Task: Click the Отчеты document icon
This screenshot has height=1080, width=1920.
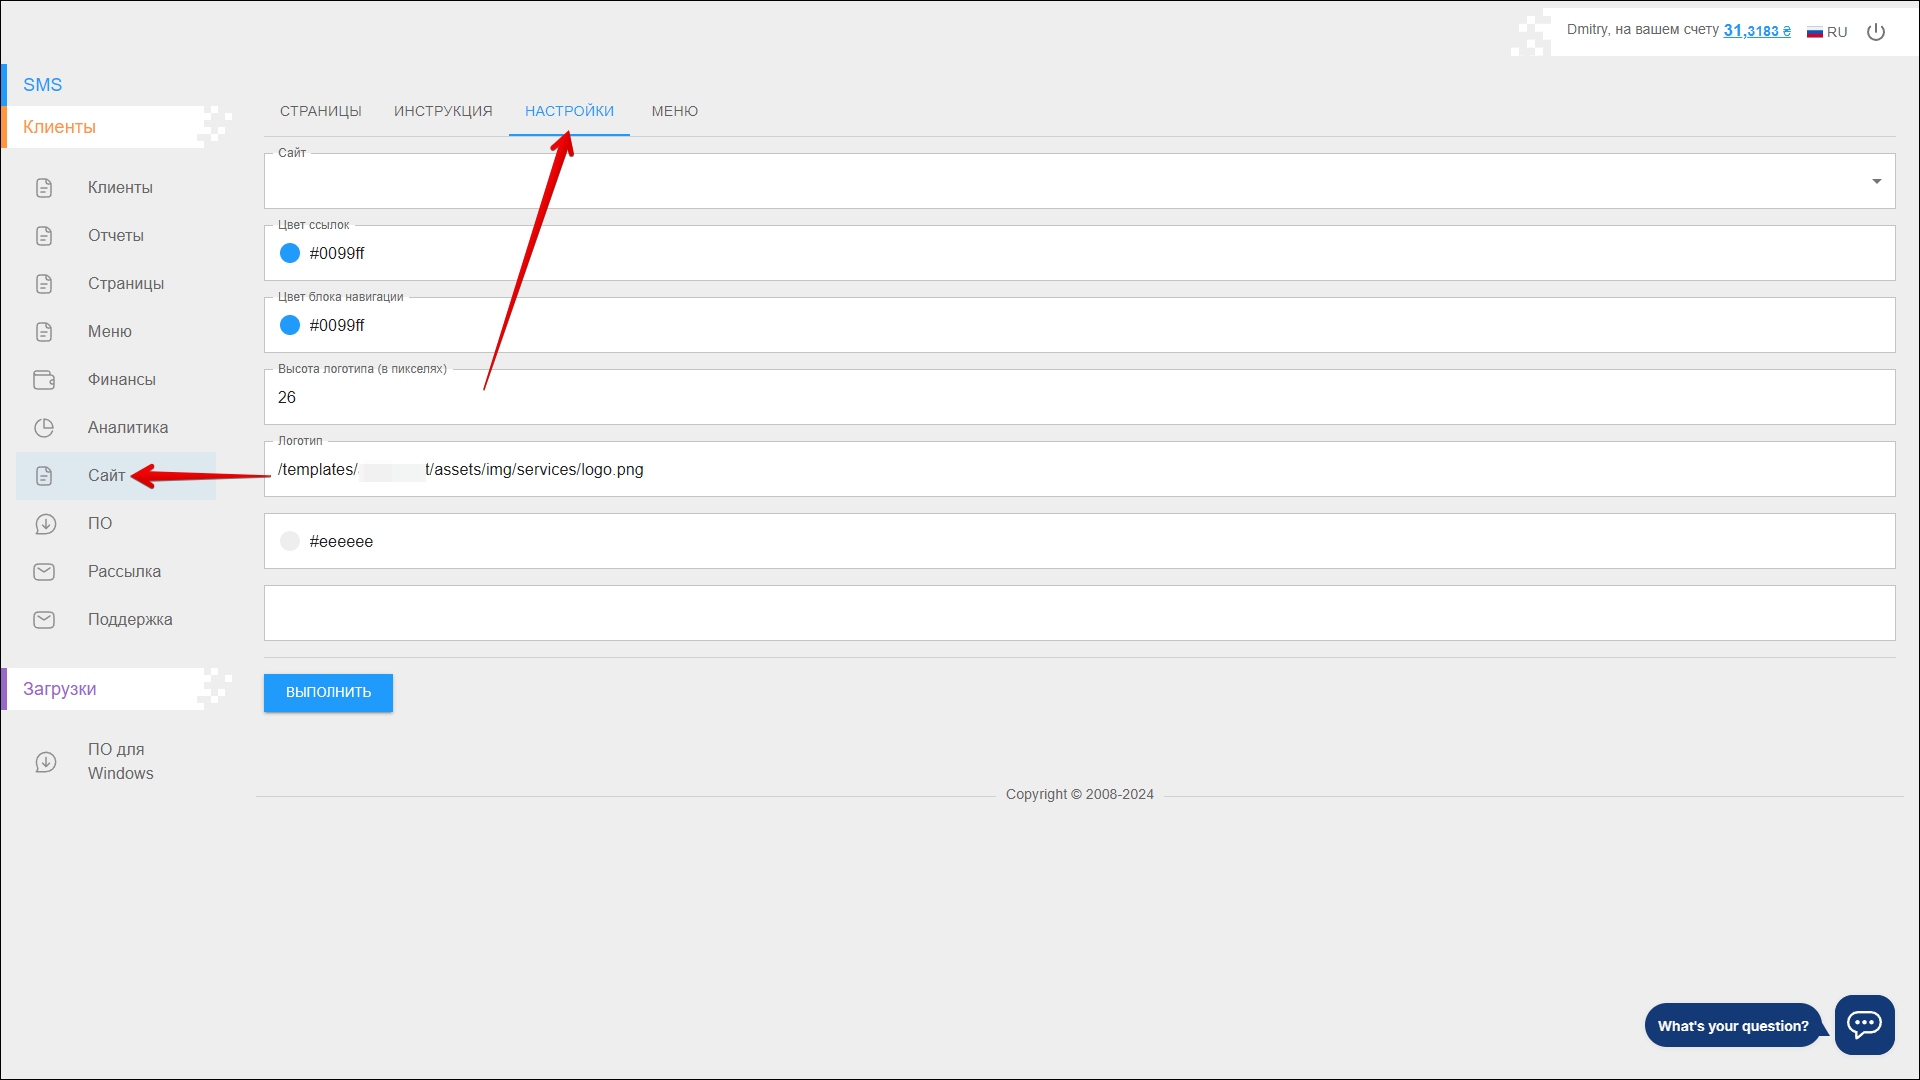Action: click(44, 236)
